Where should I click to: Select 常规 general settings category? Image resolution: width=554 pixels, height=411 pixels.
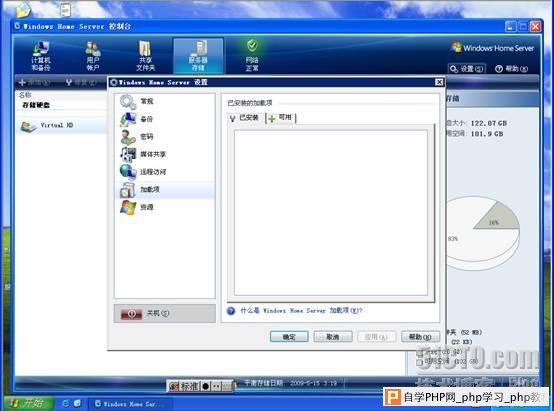(165, 101)
